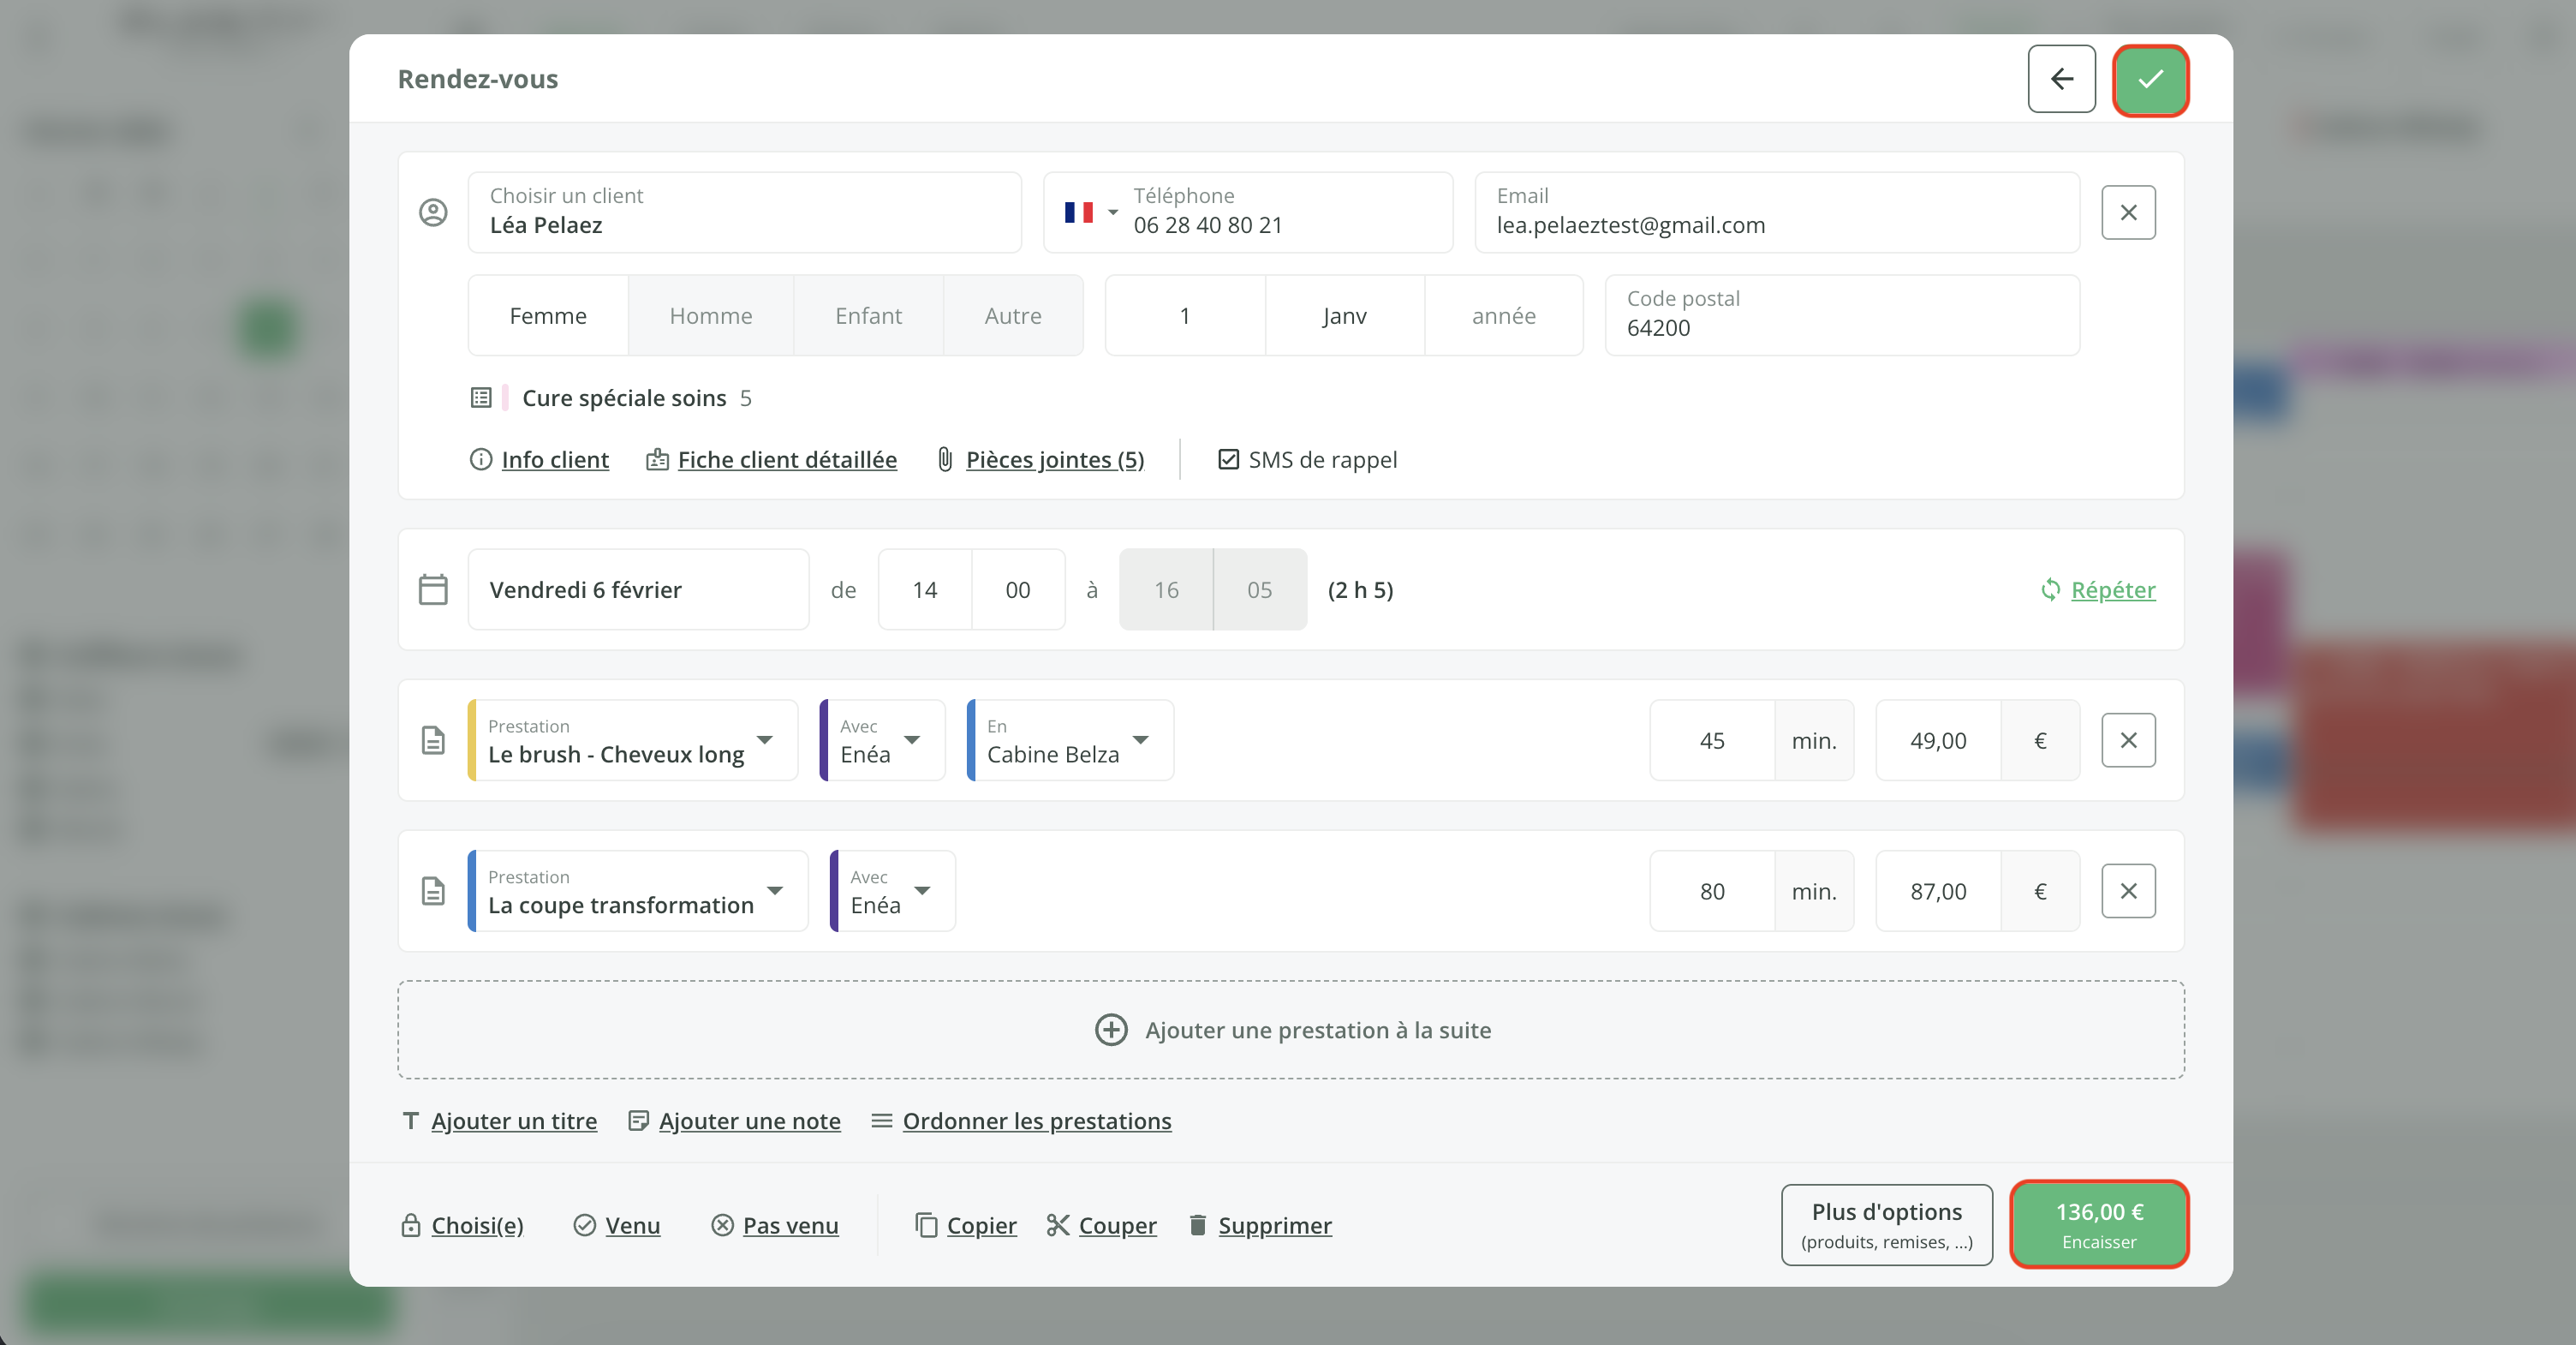The width and height of the screenshot is (2576, 1345).
Task: Toggle the SMS de rappel checkbox
Action: pyautogui.click(x=1228, y=460)
